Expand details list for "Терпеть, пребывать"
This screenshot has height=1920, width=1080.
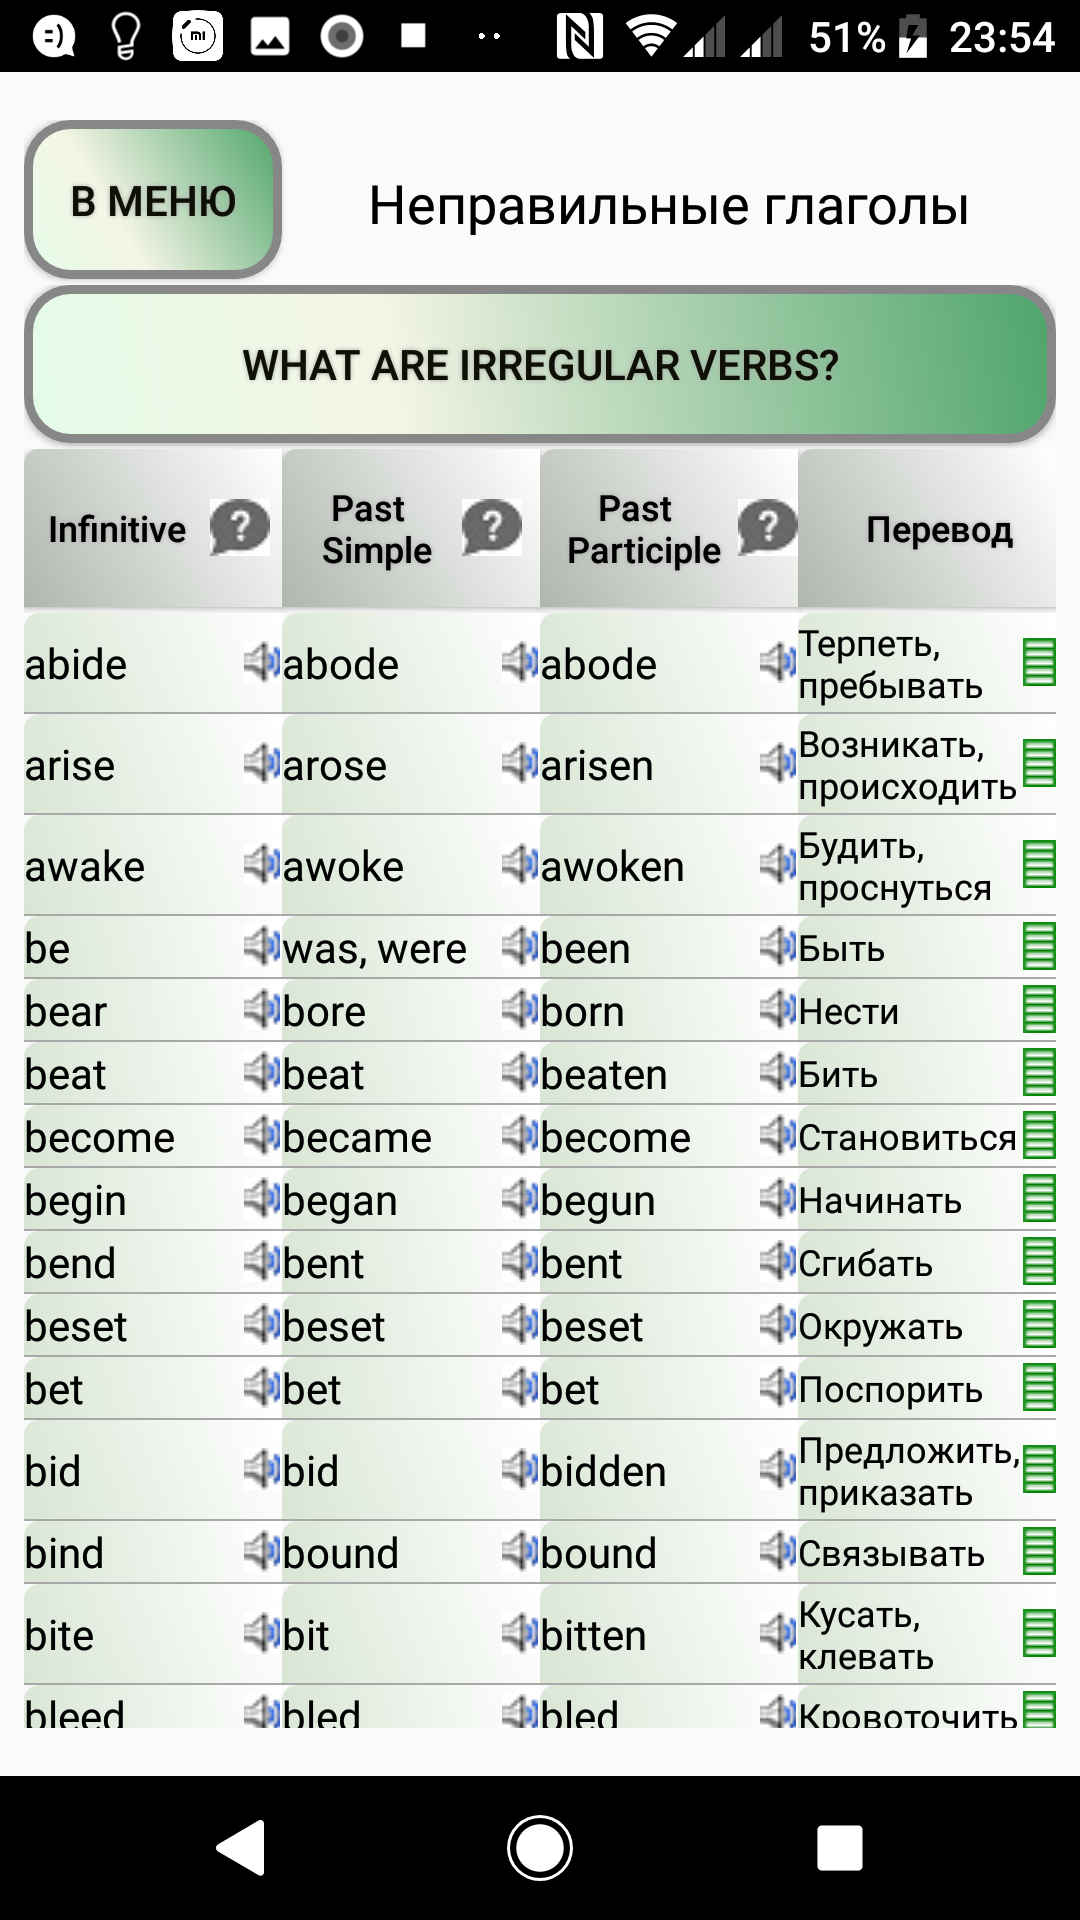pyautogui.click(x=1039, y=662)
